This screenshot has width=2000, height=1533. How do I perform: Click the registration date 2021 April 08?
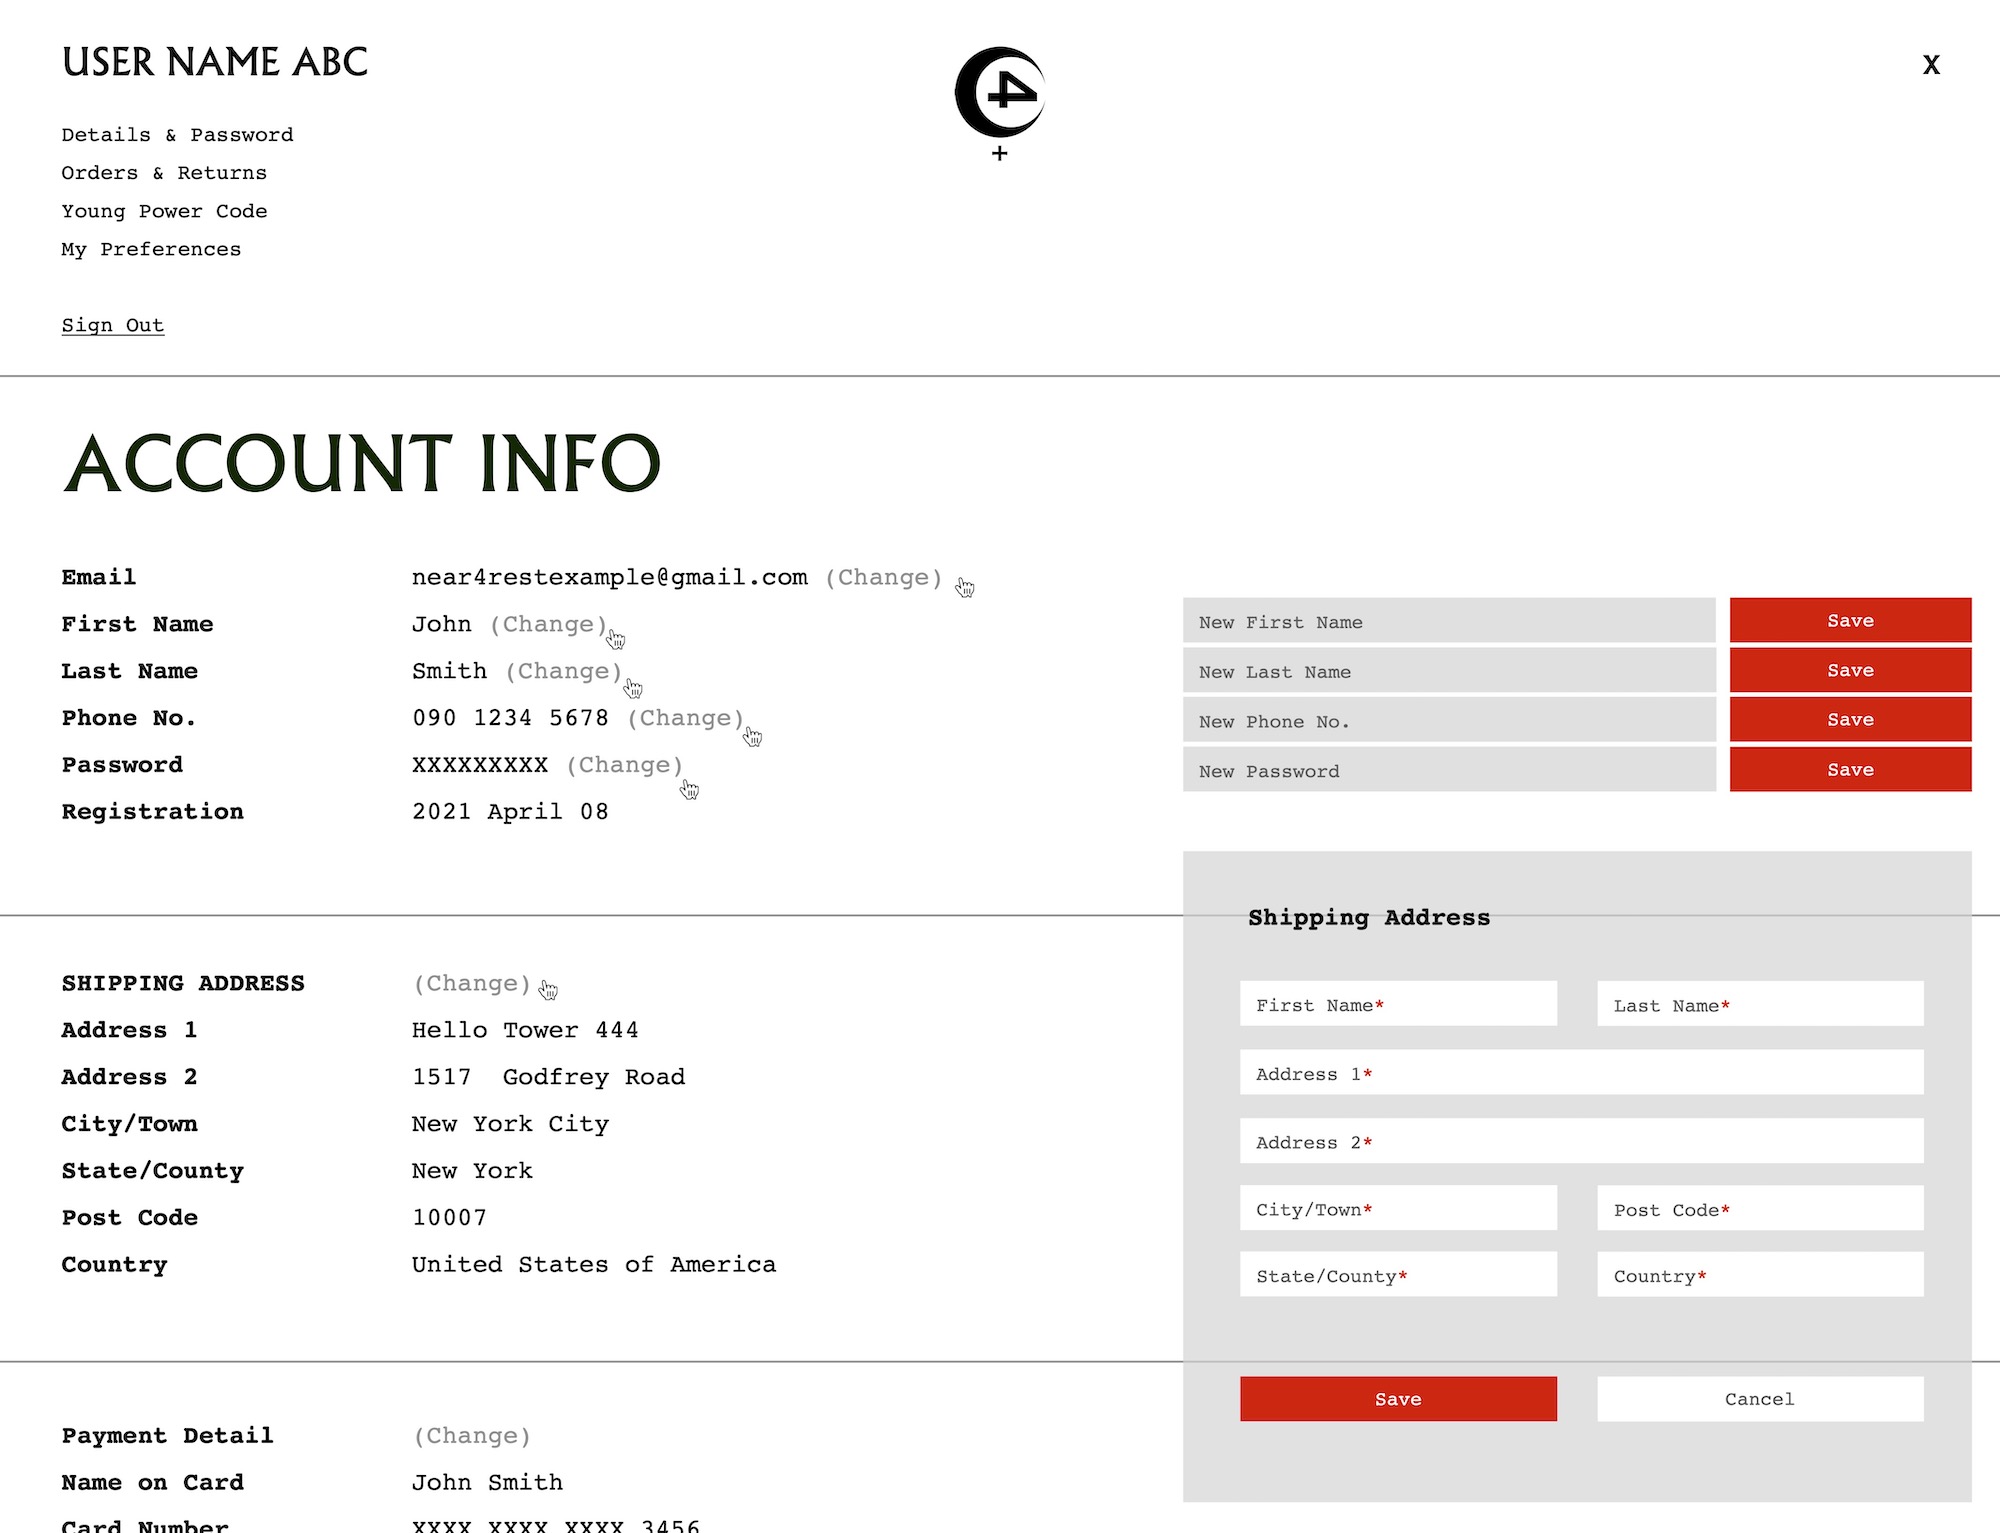pos(510,812)
